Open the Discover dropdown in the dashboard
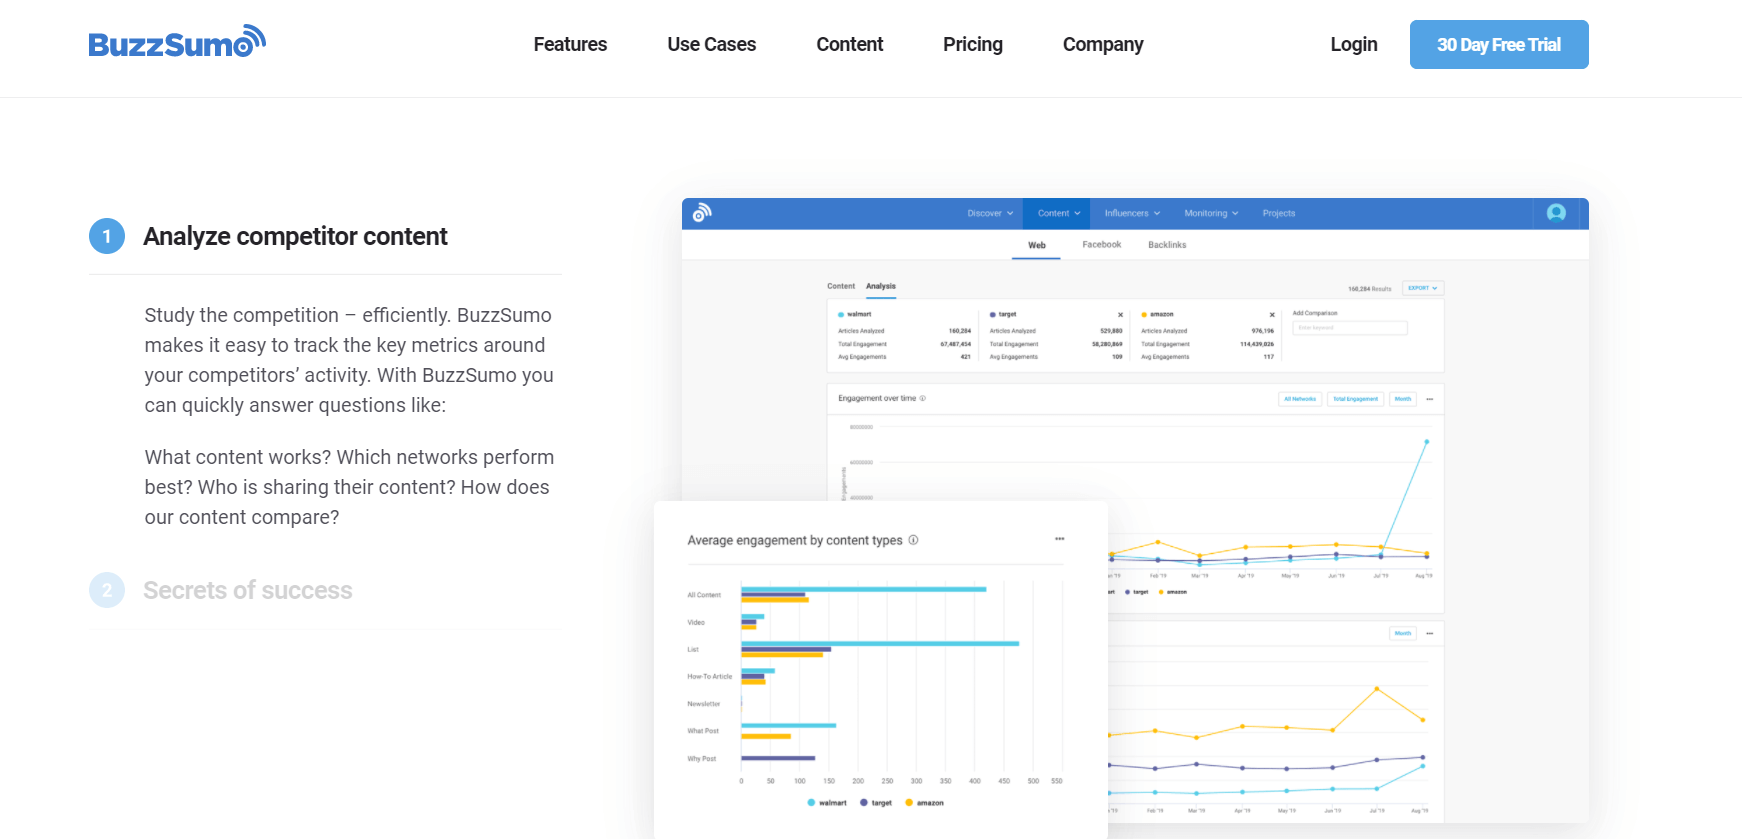This screenshot has width=1742, height=839. pos(990,213)
